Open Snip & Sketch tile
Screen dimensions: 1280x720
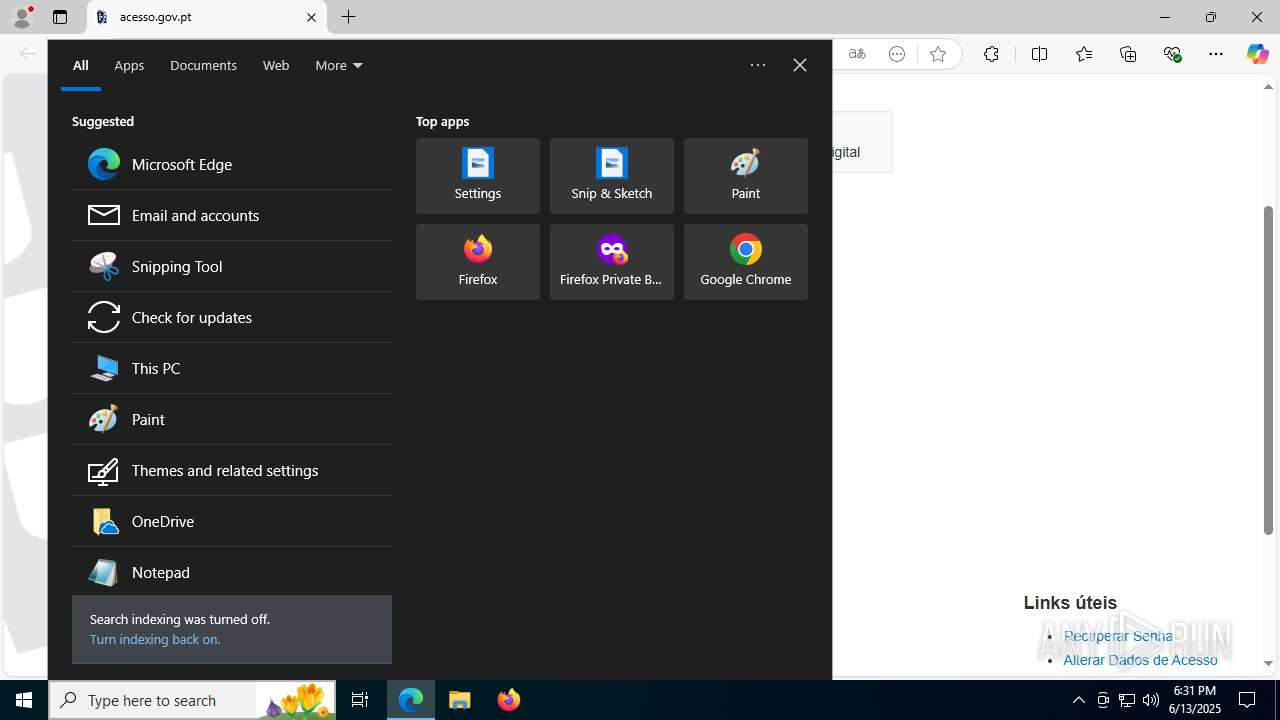(612, 176)
